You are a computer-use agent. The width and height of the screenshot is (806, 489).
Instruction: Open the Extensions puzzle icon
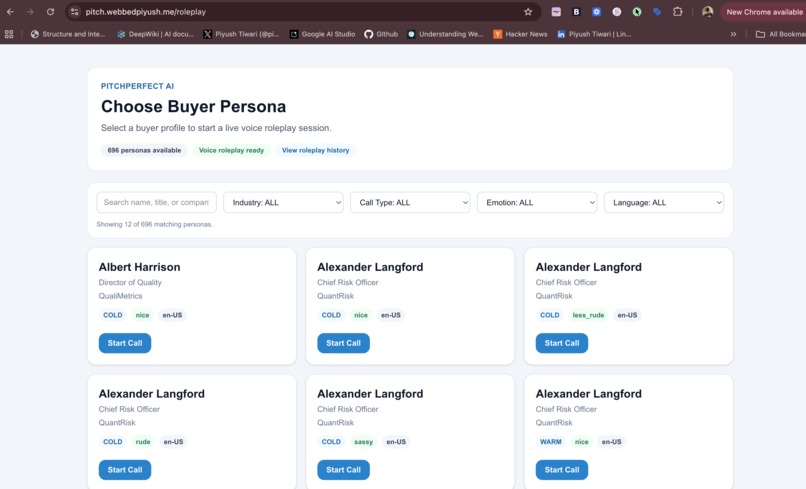tap(677, 12)
